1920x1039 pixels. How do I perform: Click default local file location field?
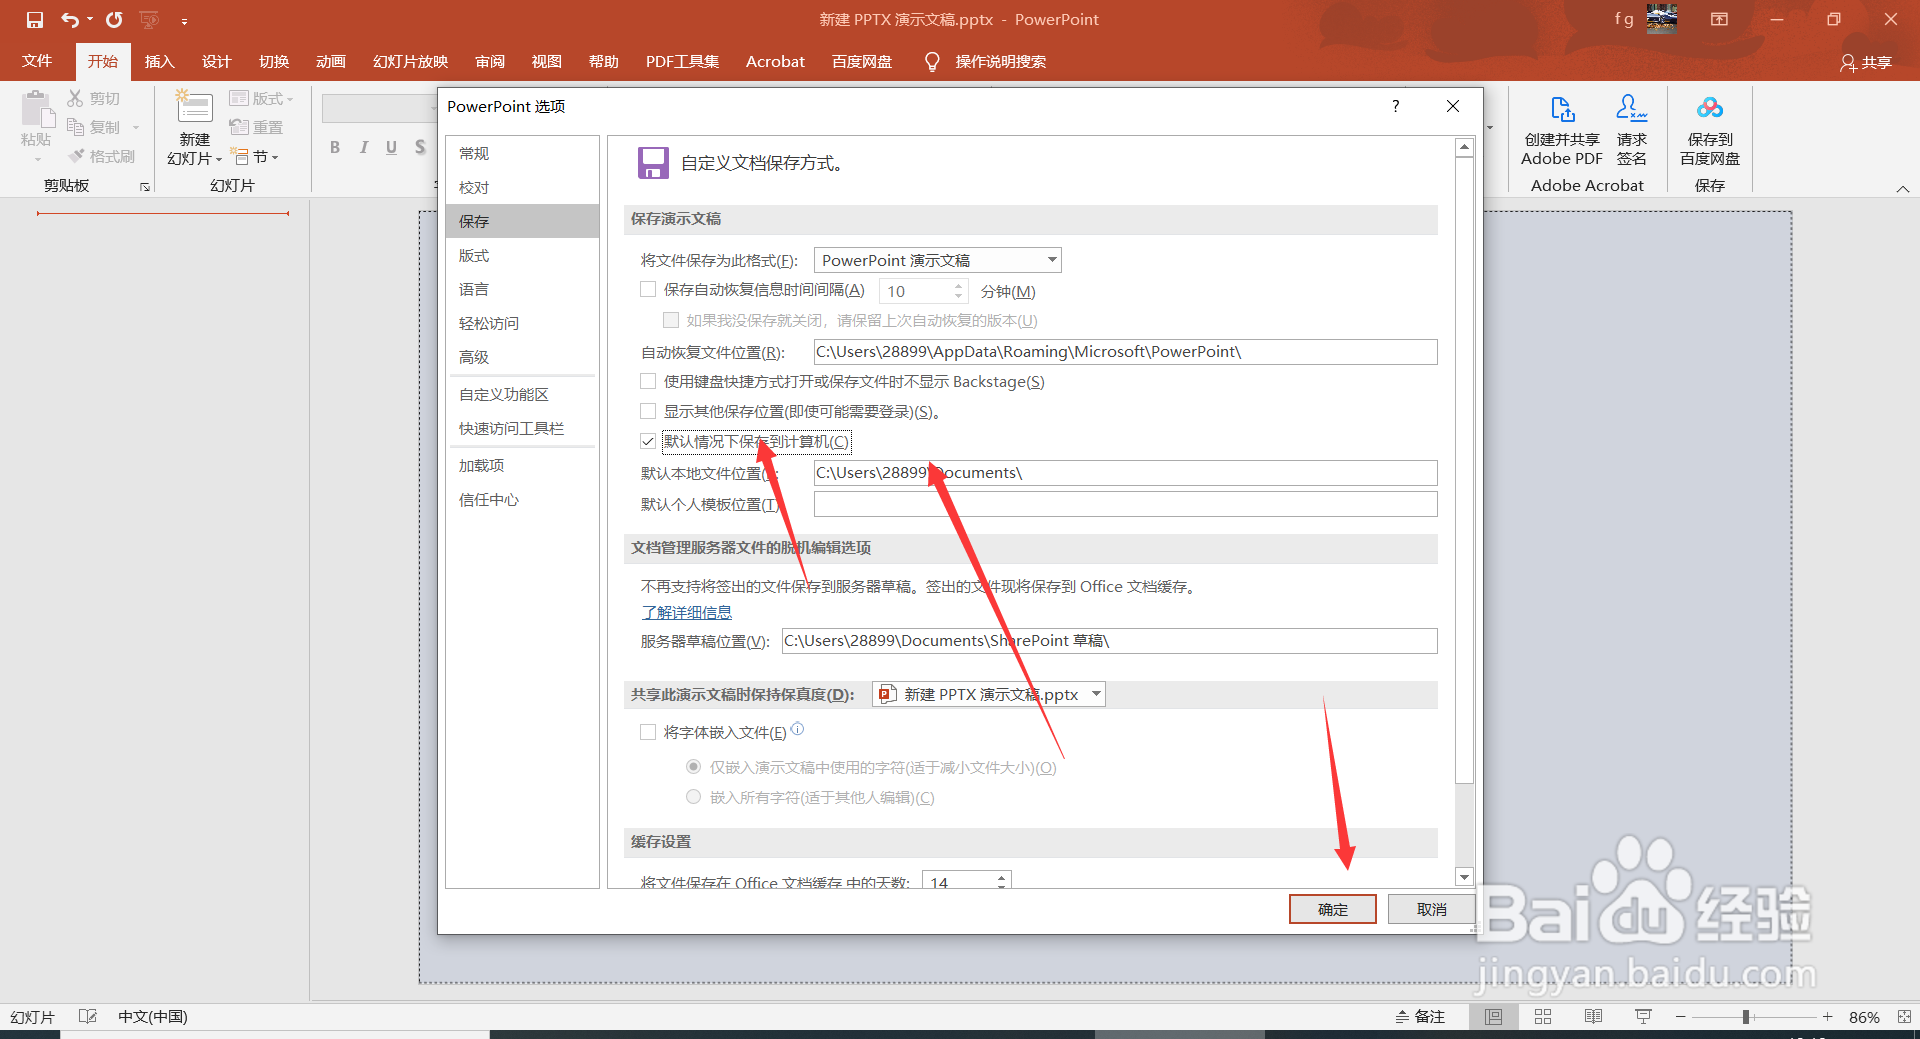point(1125,473)
